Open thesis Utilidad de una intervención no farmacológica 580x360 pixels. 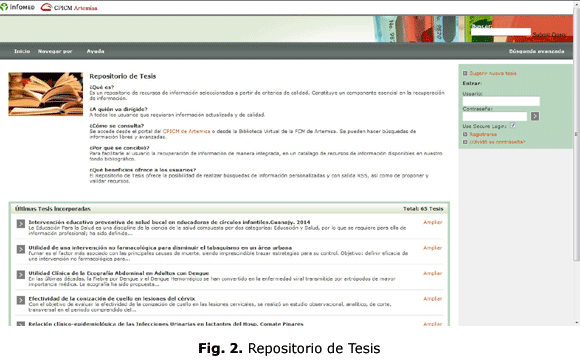[160, 248]
